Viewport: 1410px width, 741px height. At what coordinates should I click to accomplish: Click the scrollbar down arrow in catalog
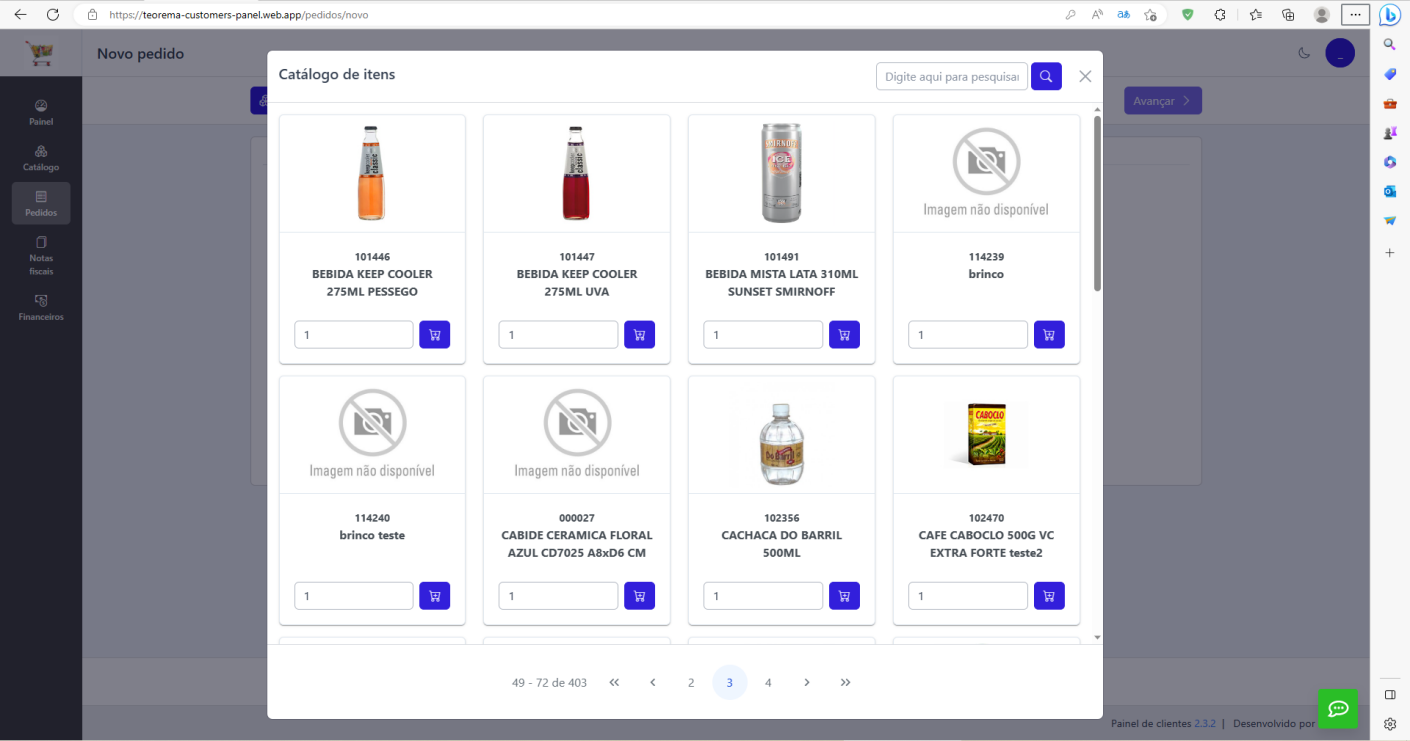1097,637
